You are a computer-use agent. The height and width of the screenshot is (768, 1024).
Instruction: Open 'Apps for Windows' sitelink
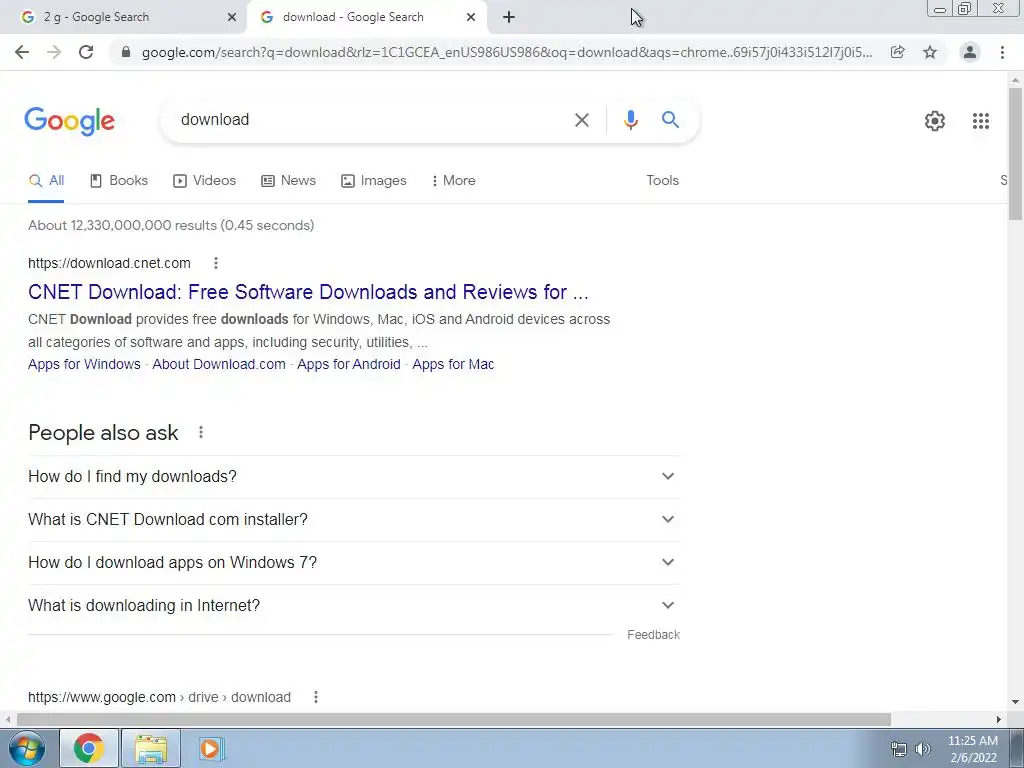tap(84, 364)
